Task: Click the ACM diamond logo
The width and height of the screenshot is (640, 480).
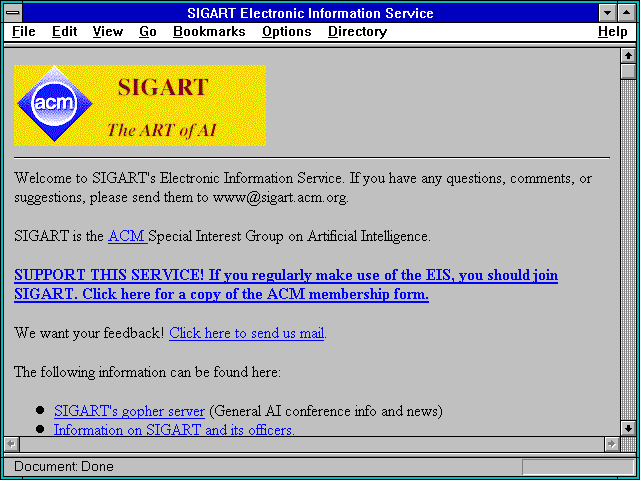Action: (x=54, y=104)
